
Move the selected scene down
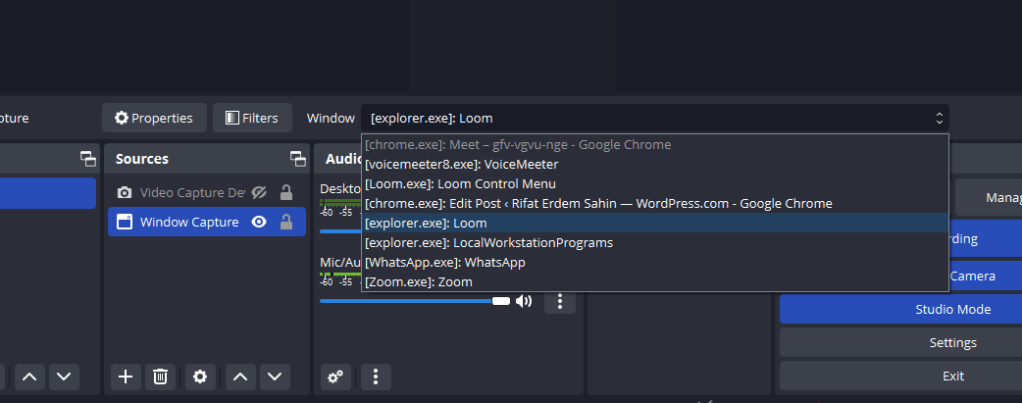tap(64, 376)
